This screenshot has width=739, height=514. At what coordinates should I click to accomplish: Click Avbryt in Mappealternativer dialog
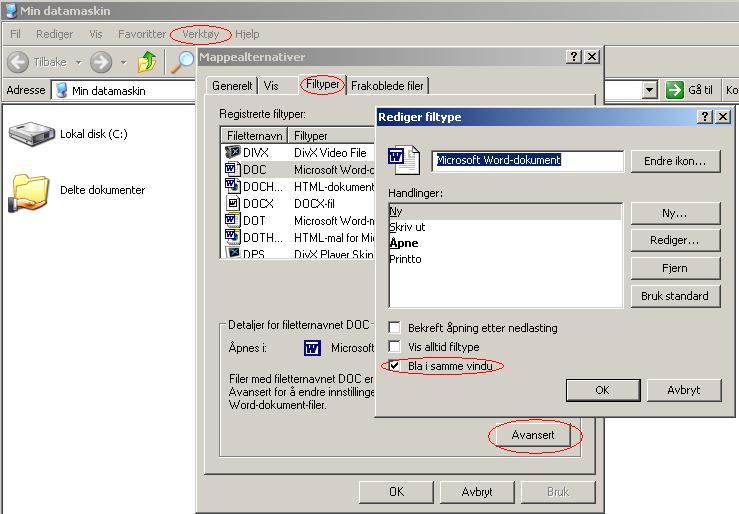pos(477,492)
